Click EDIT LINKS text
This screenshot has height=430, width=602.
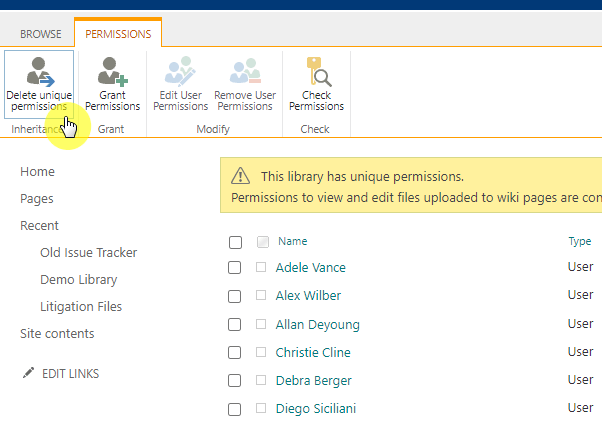coord(71,374)
